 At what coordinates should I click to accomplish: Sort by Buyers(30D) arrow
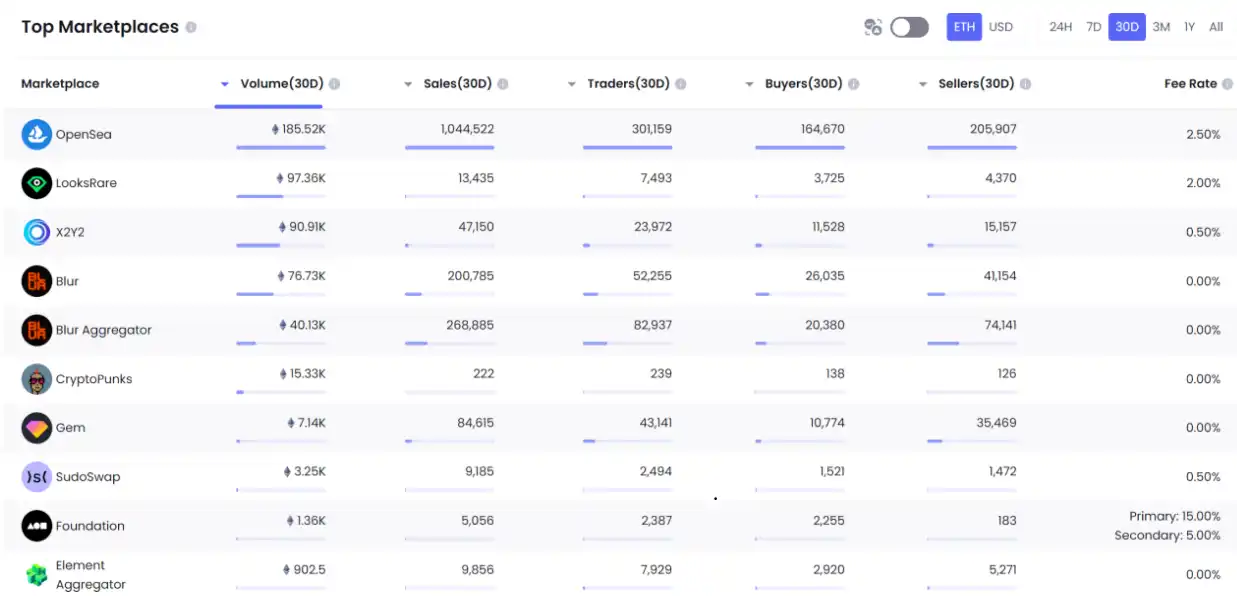coord(749,85)
